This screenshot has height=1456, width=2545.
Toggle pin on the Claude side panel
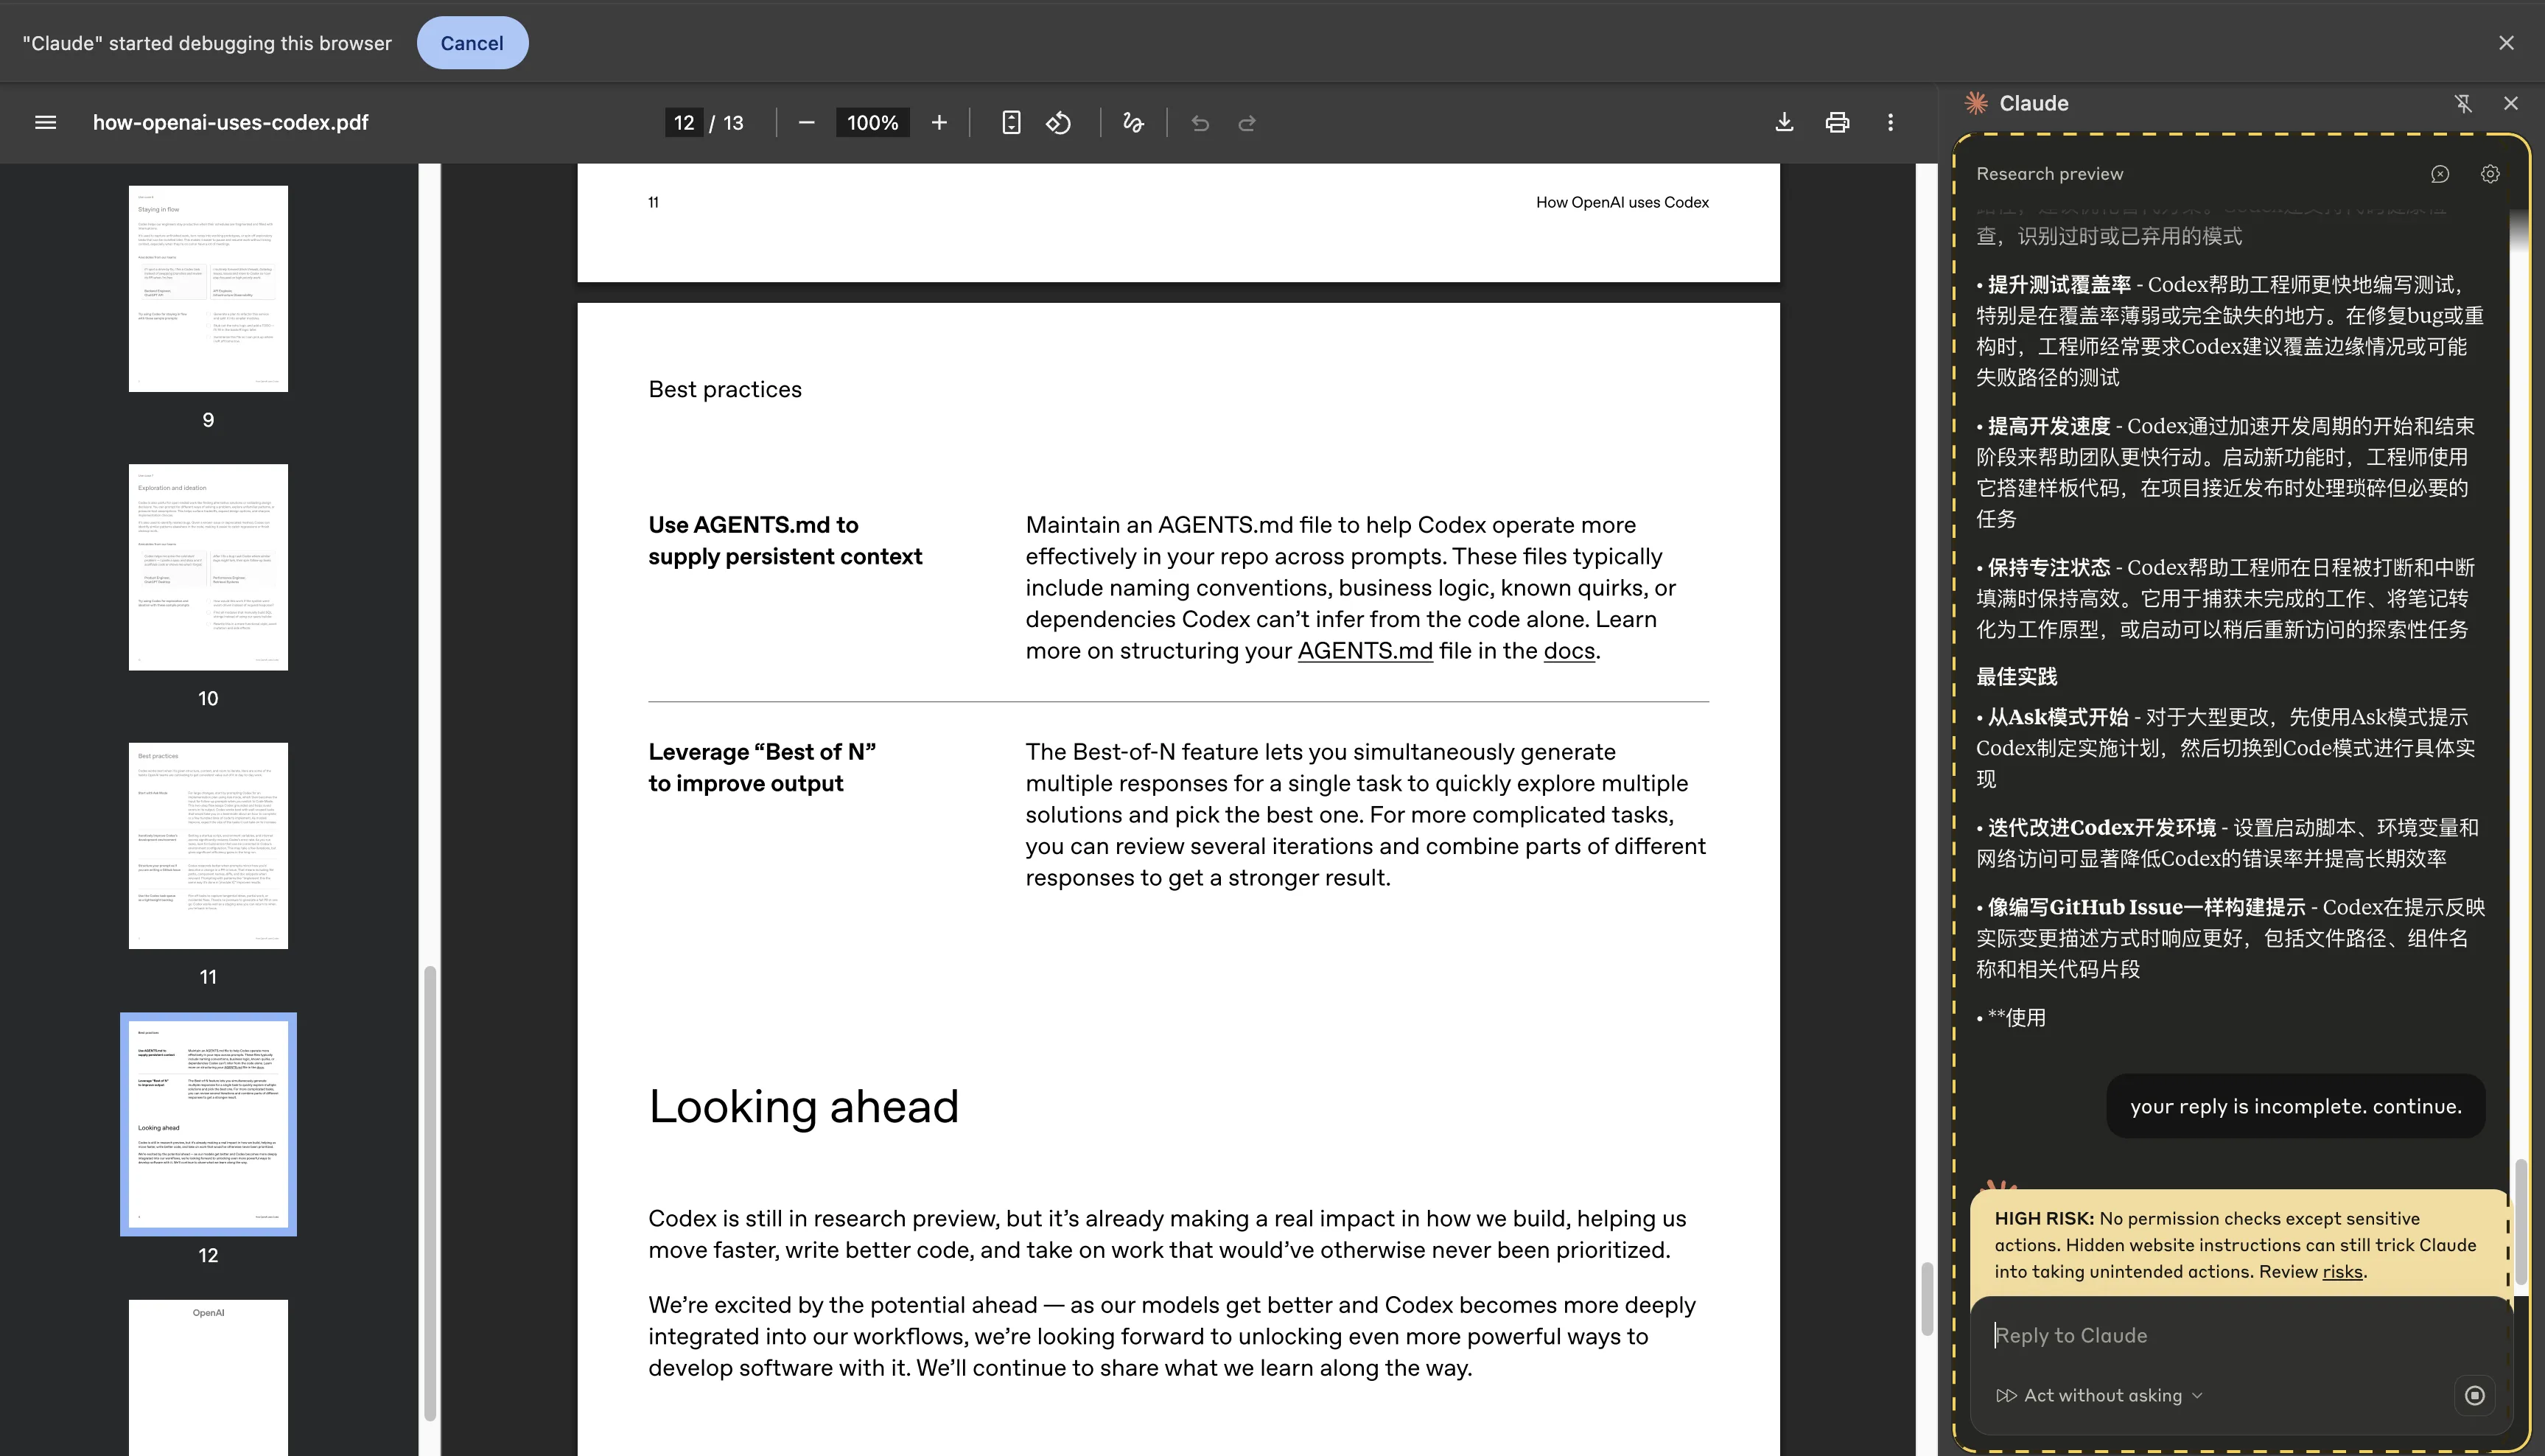(x=2463, y=103)
